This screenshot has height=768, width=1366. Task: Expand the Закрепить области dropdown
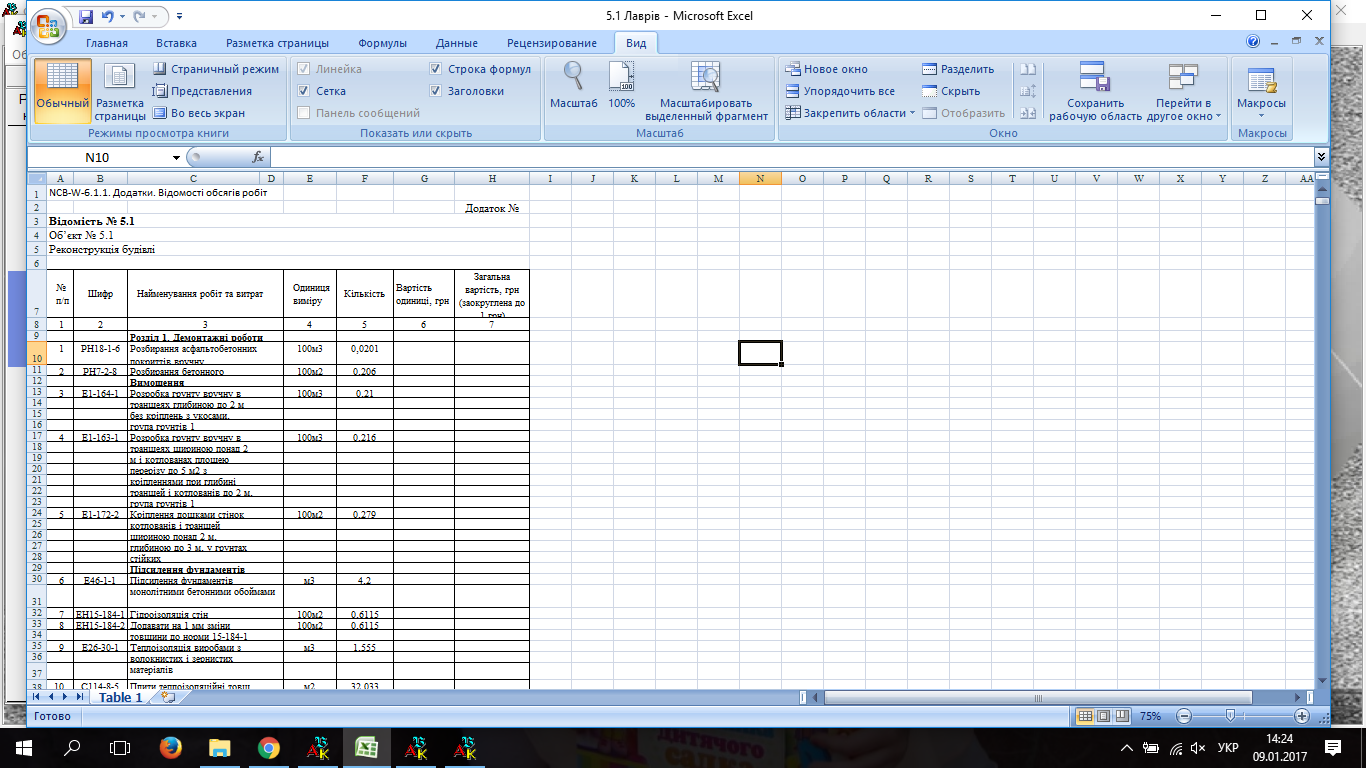coord(850,113)
